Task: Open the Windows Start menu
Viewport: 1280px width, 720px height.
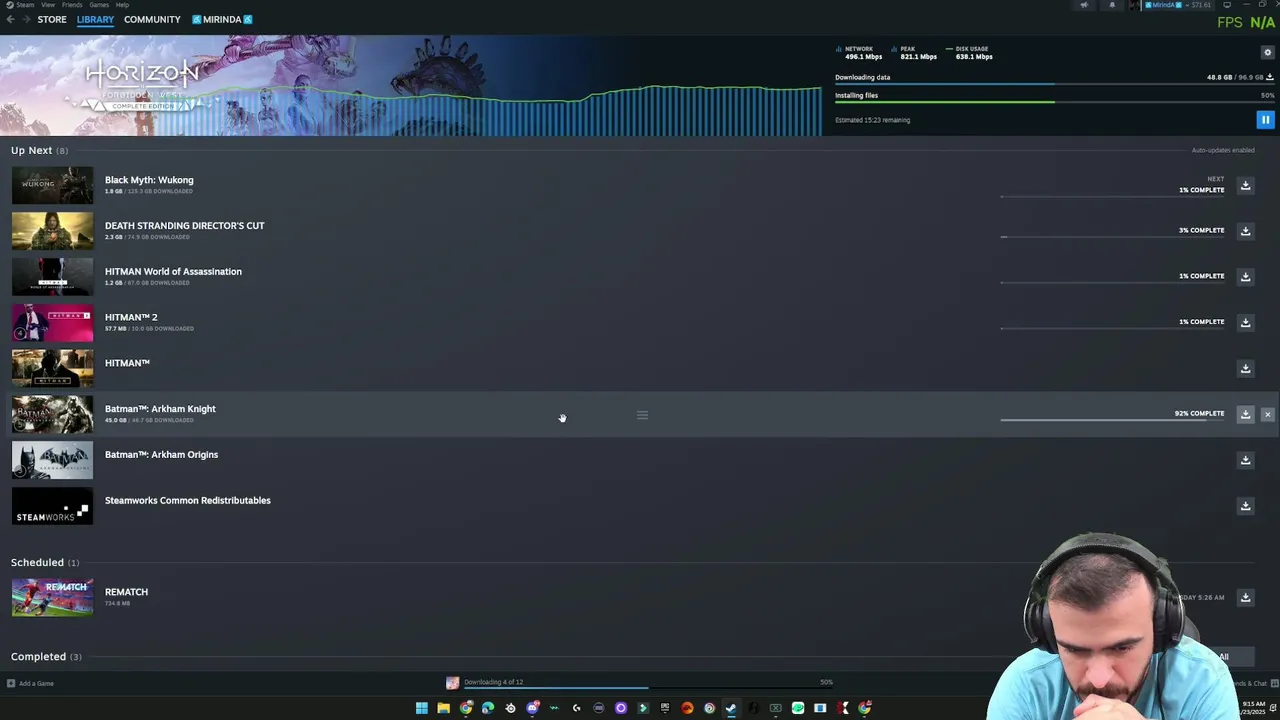Action: click(x=421, y=708)
